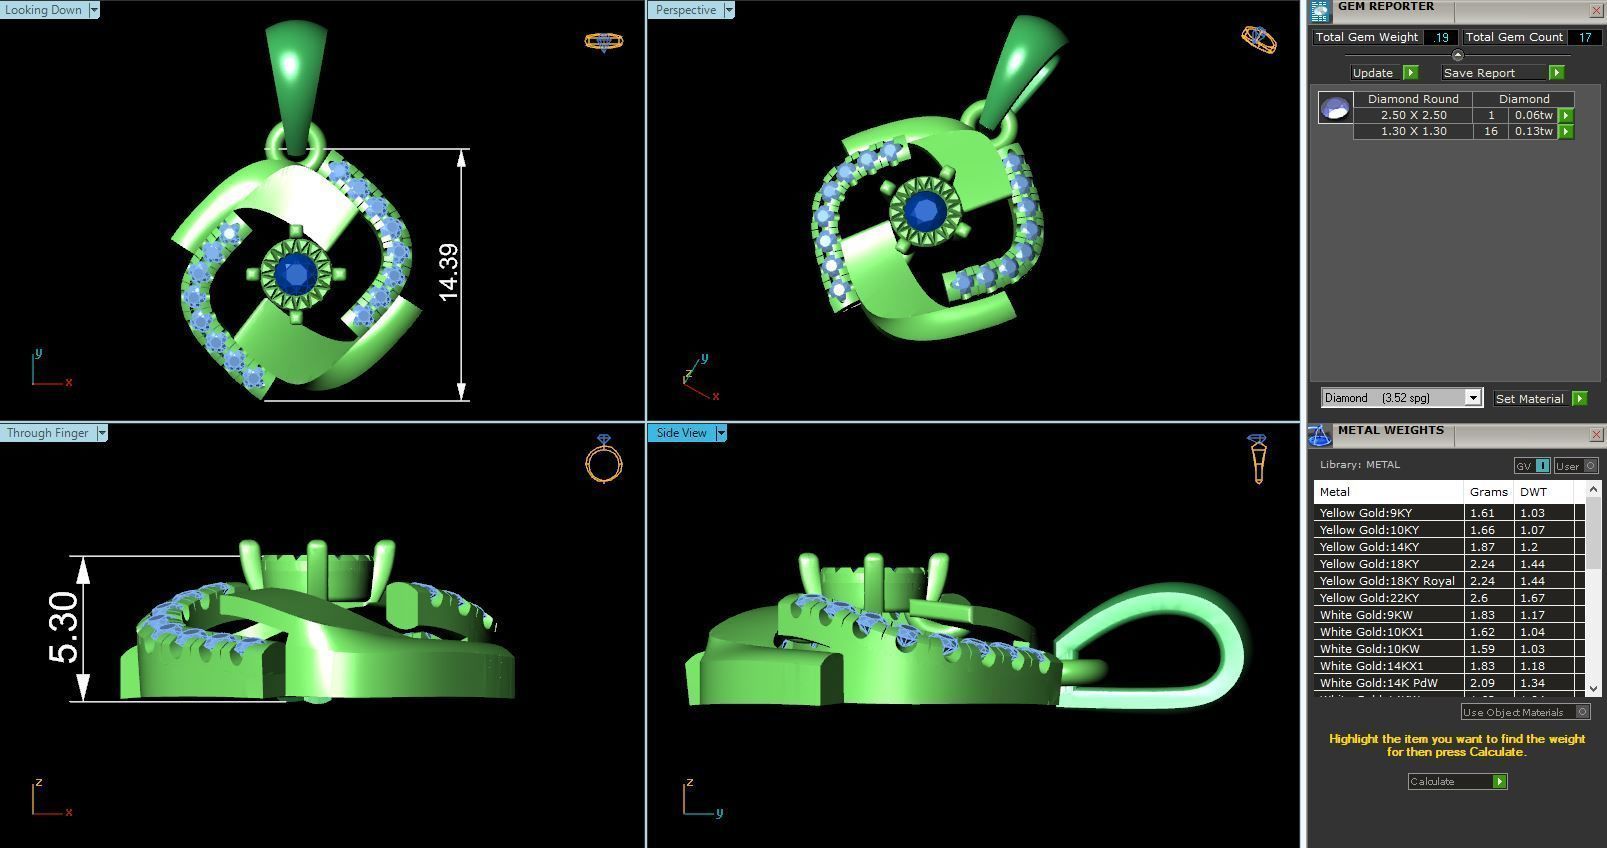Select White Gold:14KX1 row
This screenshot has height=848, width=1607.
pos(1449,666)
